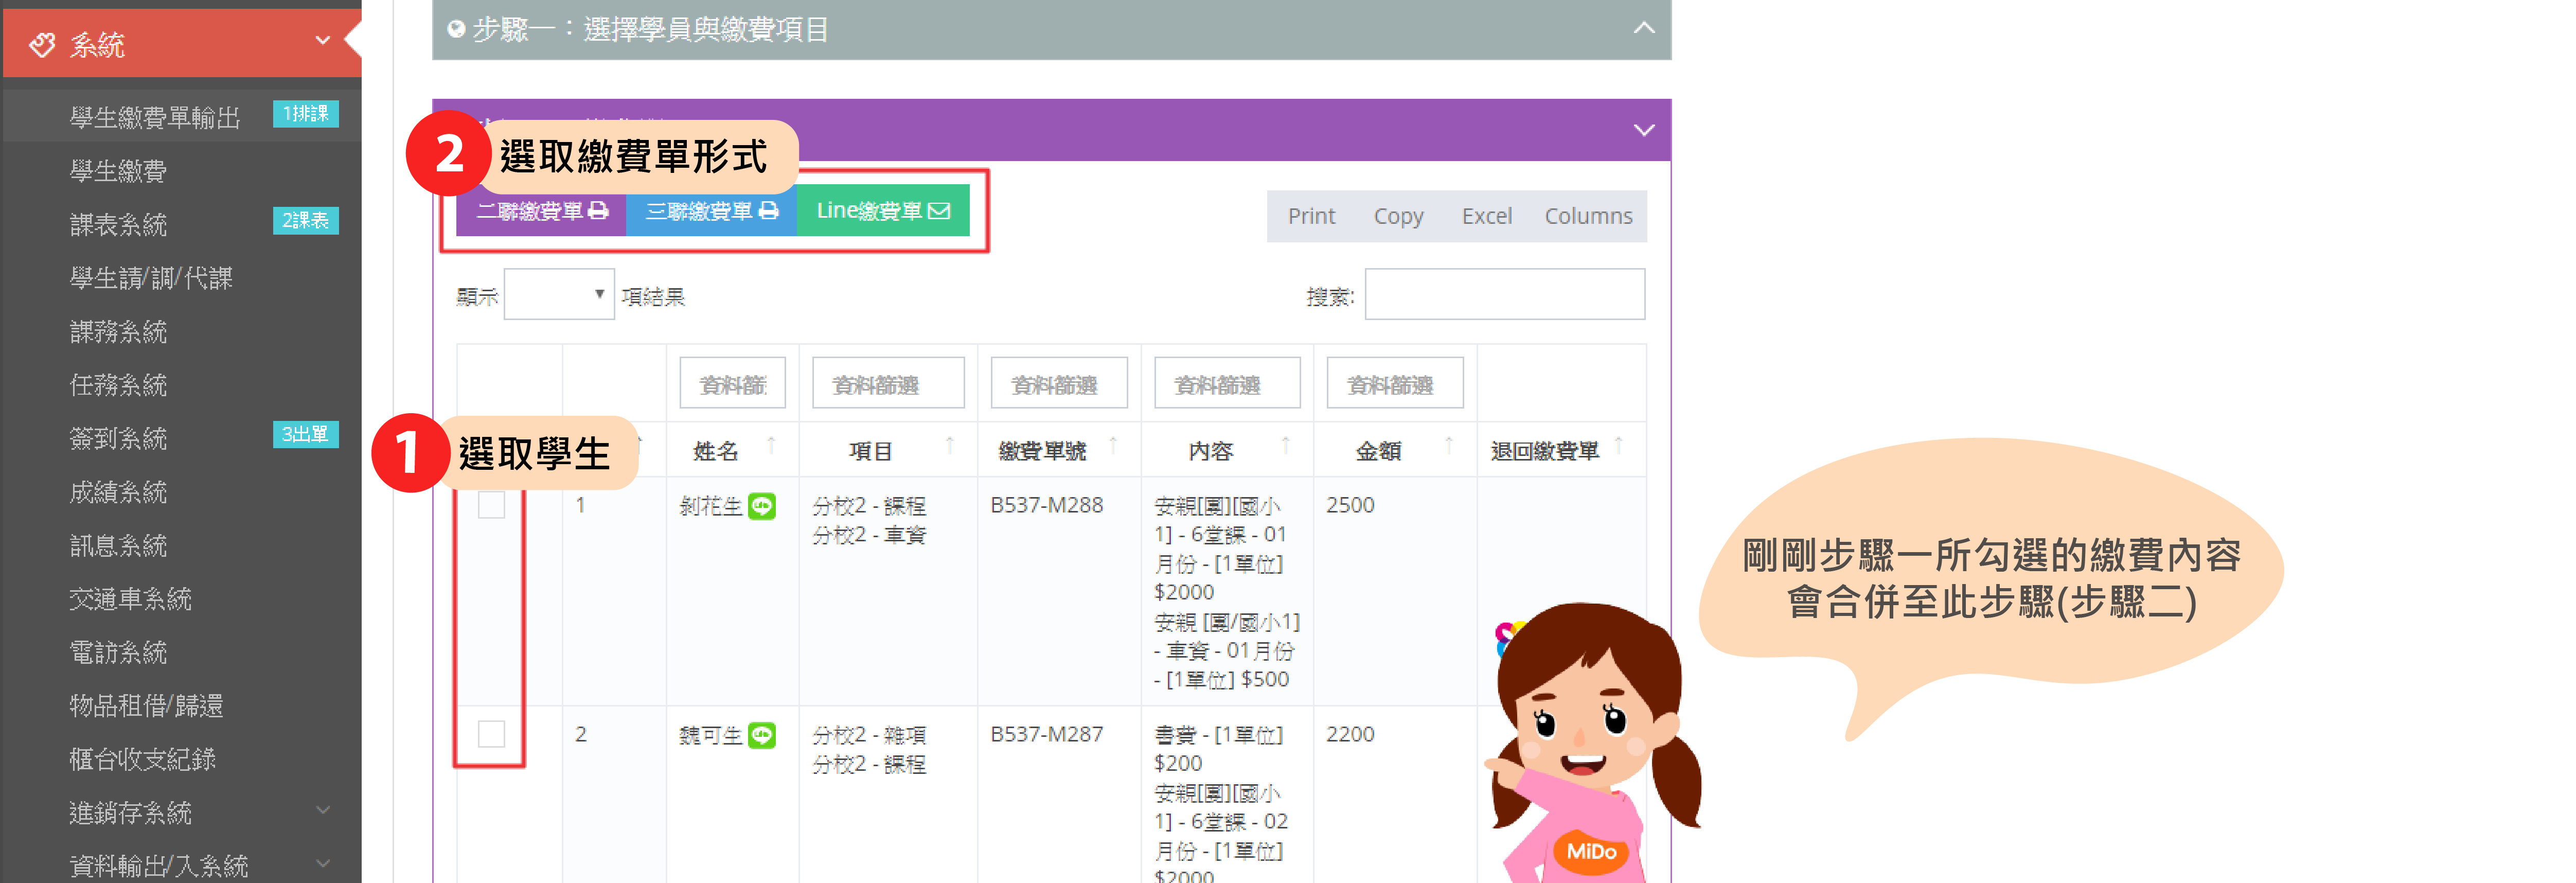Click the 二聯繳費單 printer button
Image resolution: width=2576 pixels, height=883 pixels.
pos(541,211)
